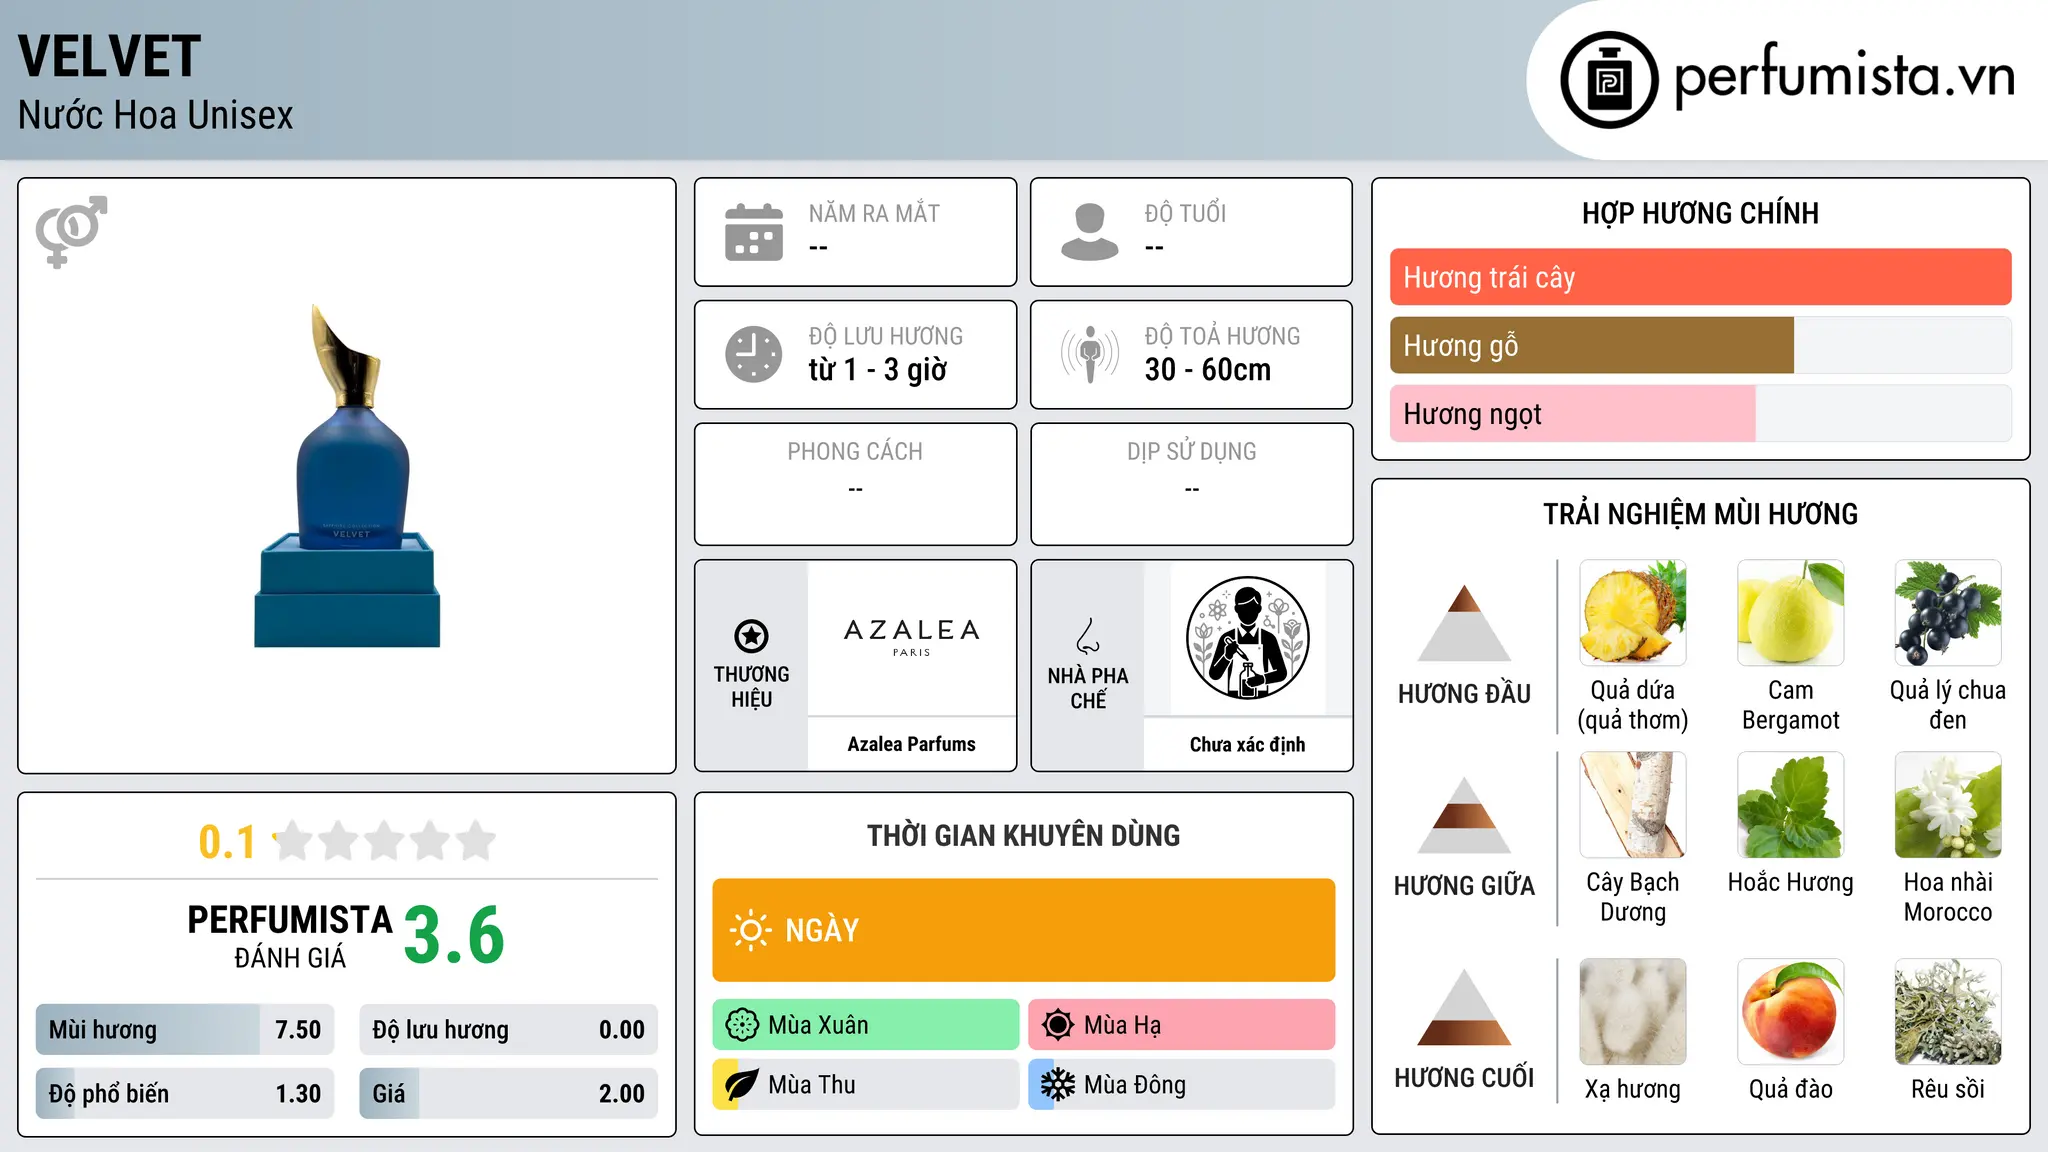Click the '30 - 60cm' sillage value
This screenshot has height=1152, width=2048.
tap(1208, 369)
